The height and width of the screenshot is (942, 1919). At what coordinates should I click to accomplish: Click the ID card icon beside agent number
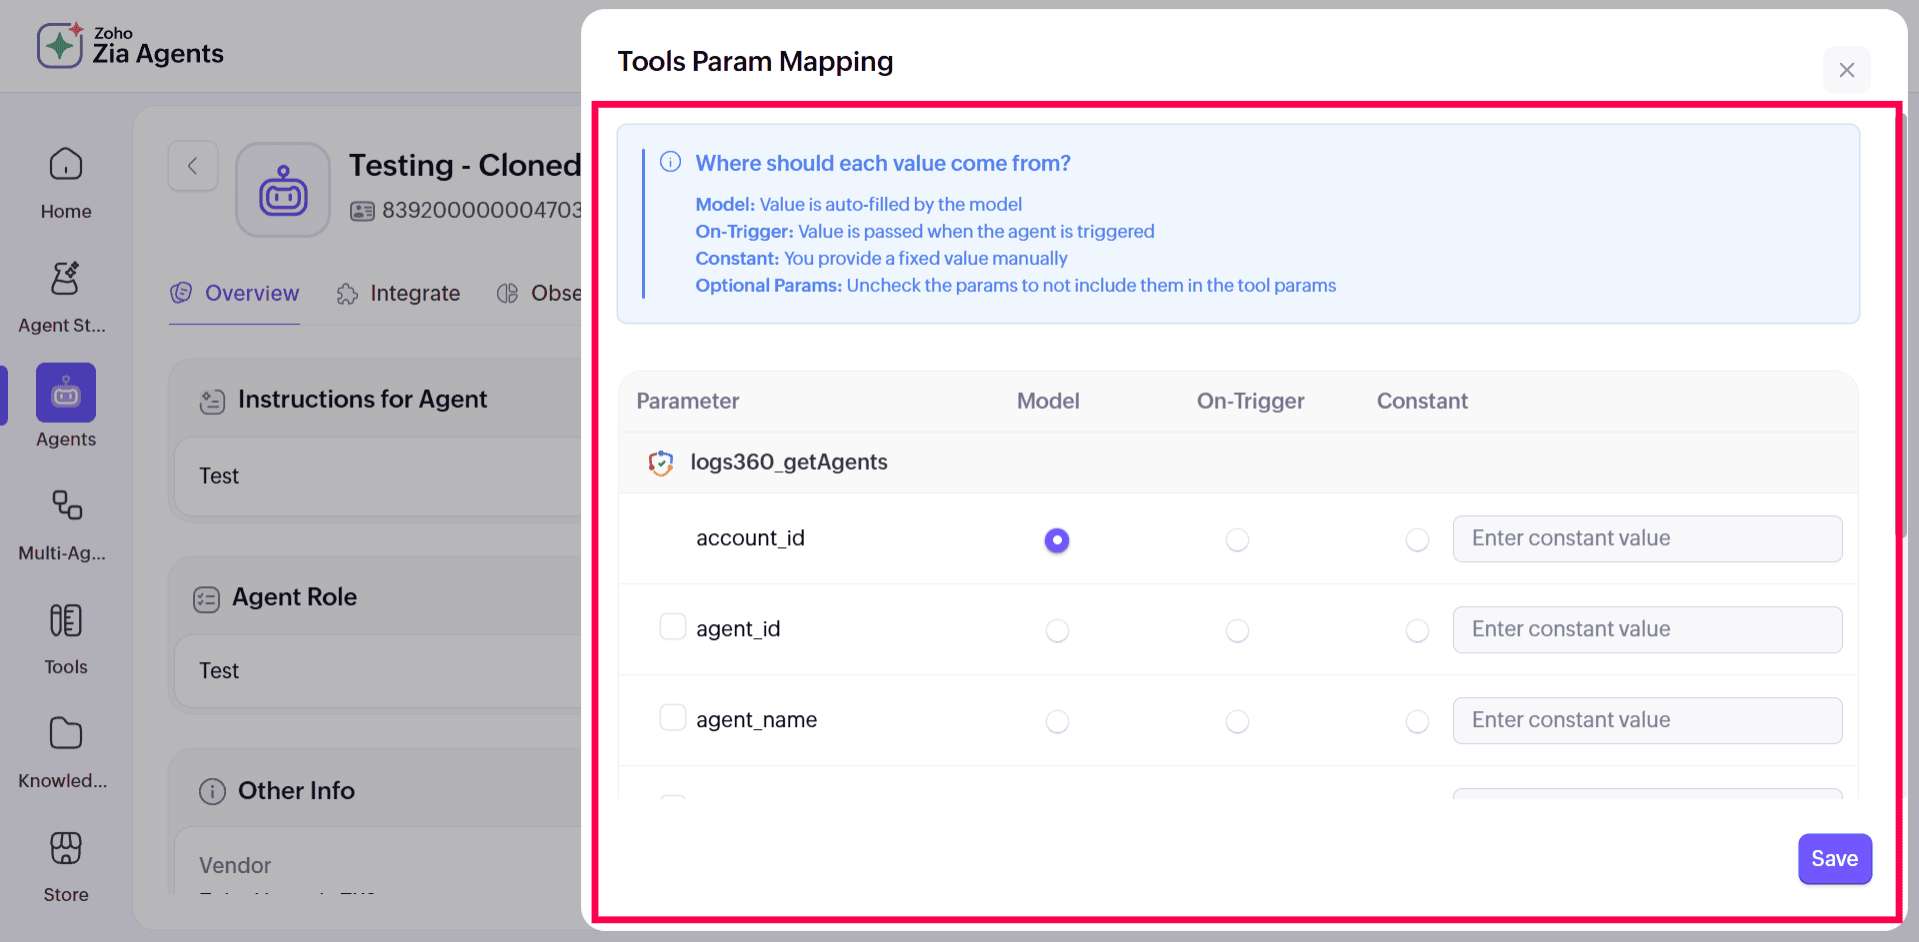[362, 210]
